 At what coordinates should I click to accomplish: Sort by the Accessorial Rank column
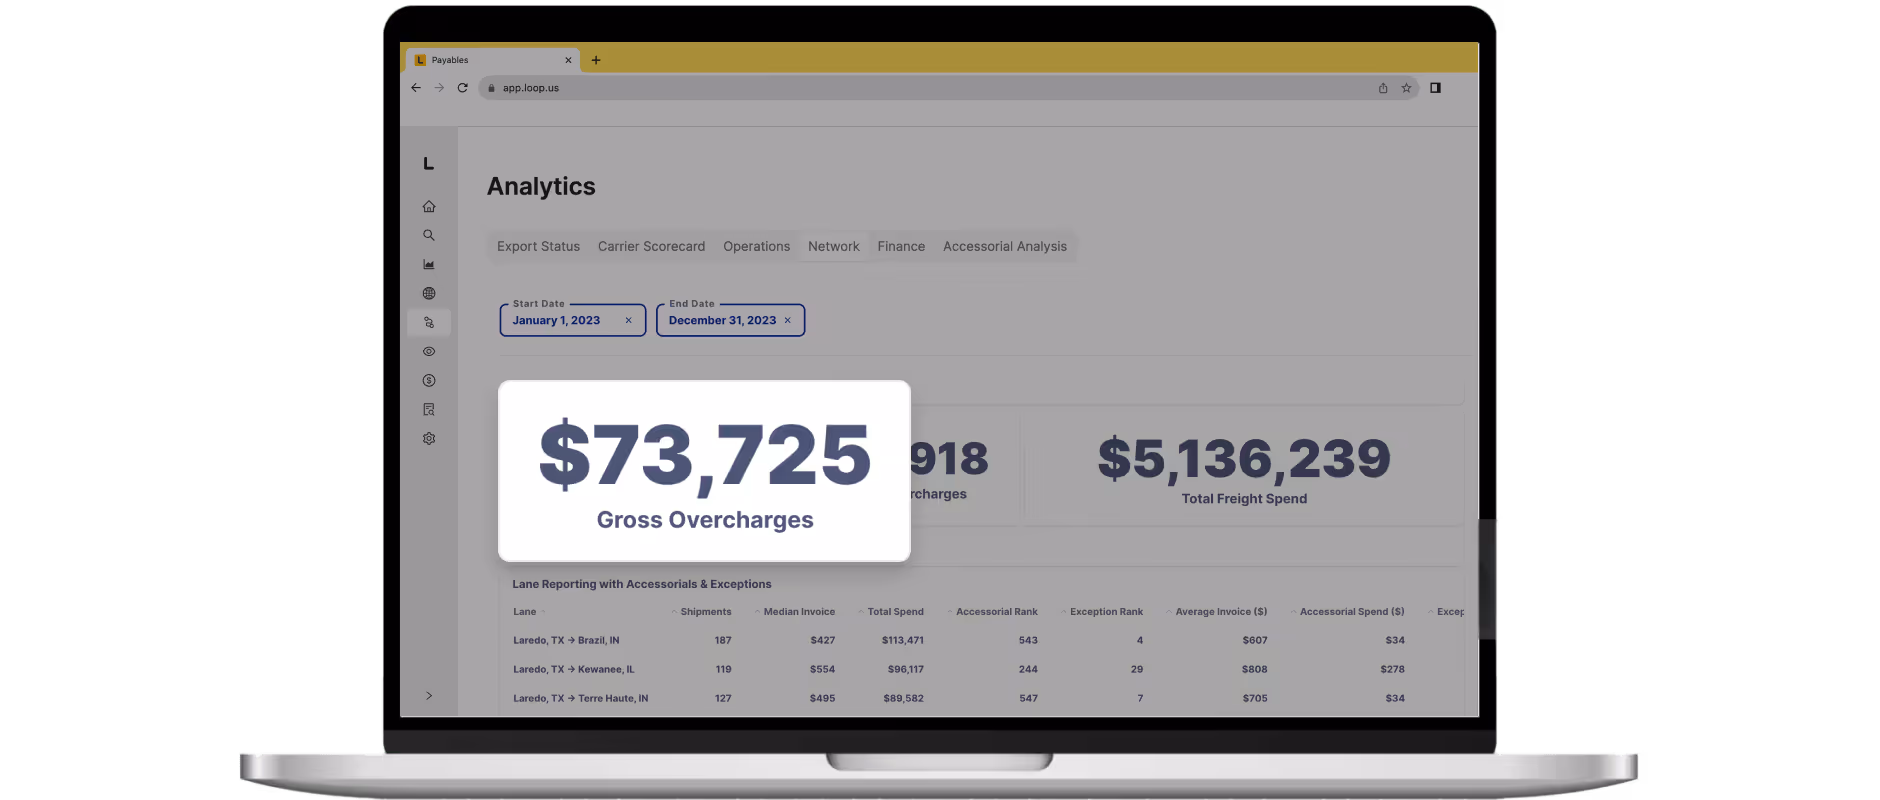point(996,612)
